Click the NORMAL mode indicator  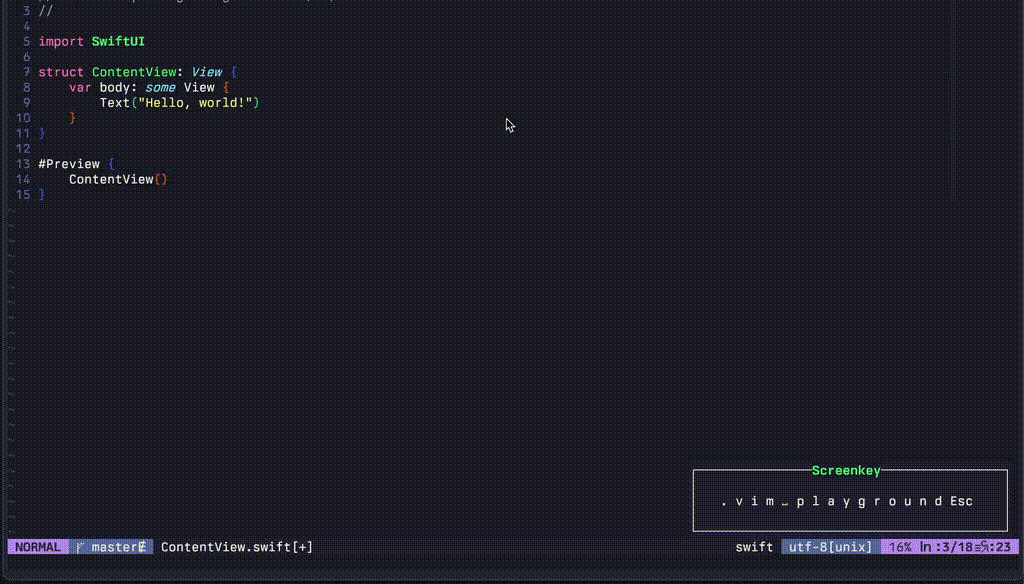pos(36,547)
